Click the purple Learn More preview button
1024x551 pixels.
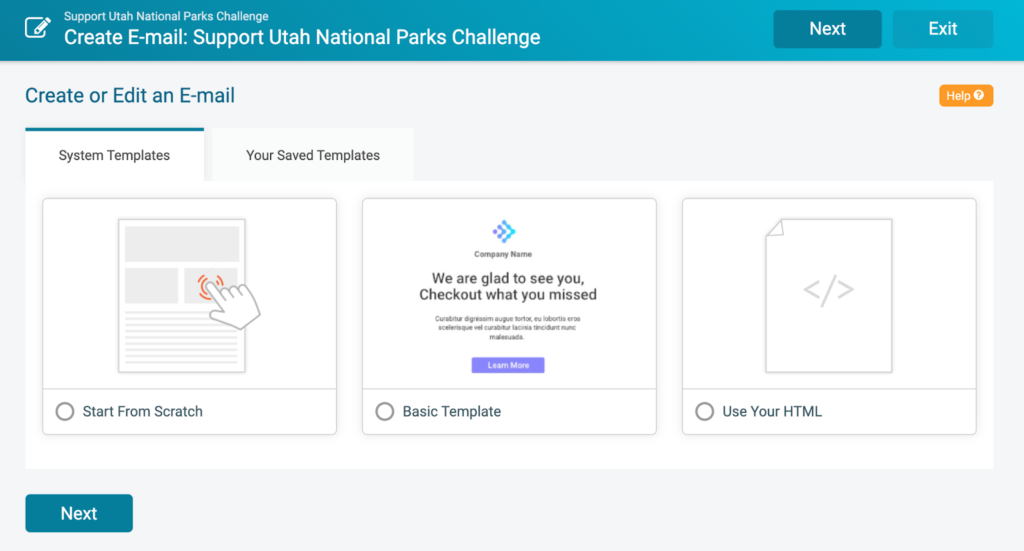[508, 365]
